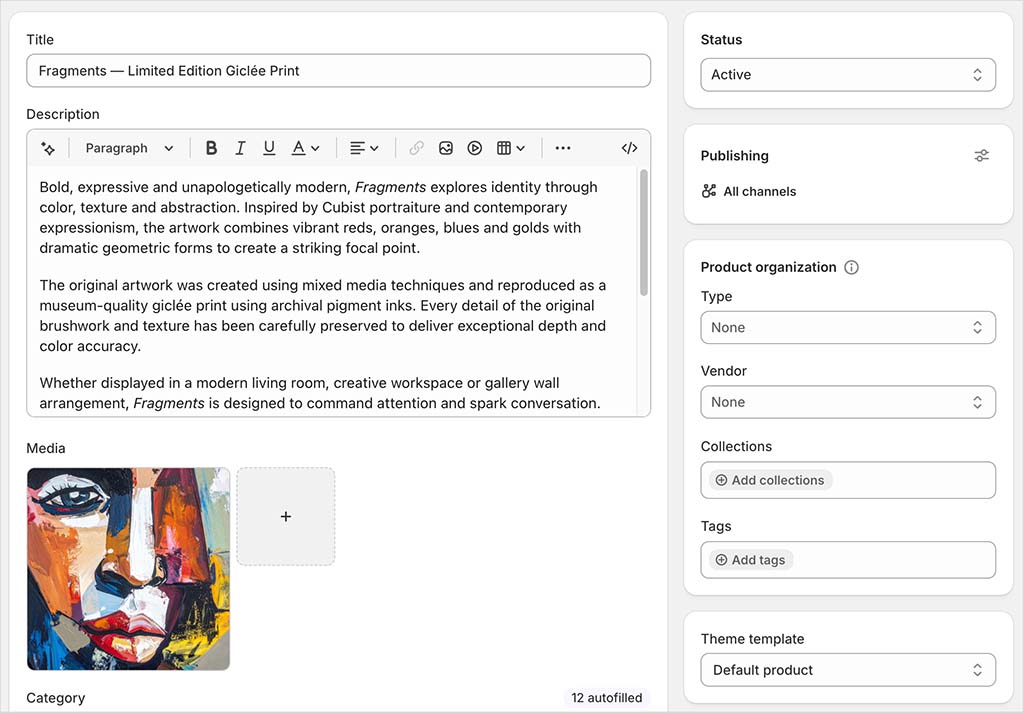Click the description editor scrollbar
The image size is (1024, 713).
(x=644, y=232)
